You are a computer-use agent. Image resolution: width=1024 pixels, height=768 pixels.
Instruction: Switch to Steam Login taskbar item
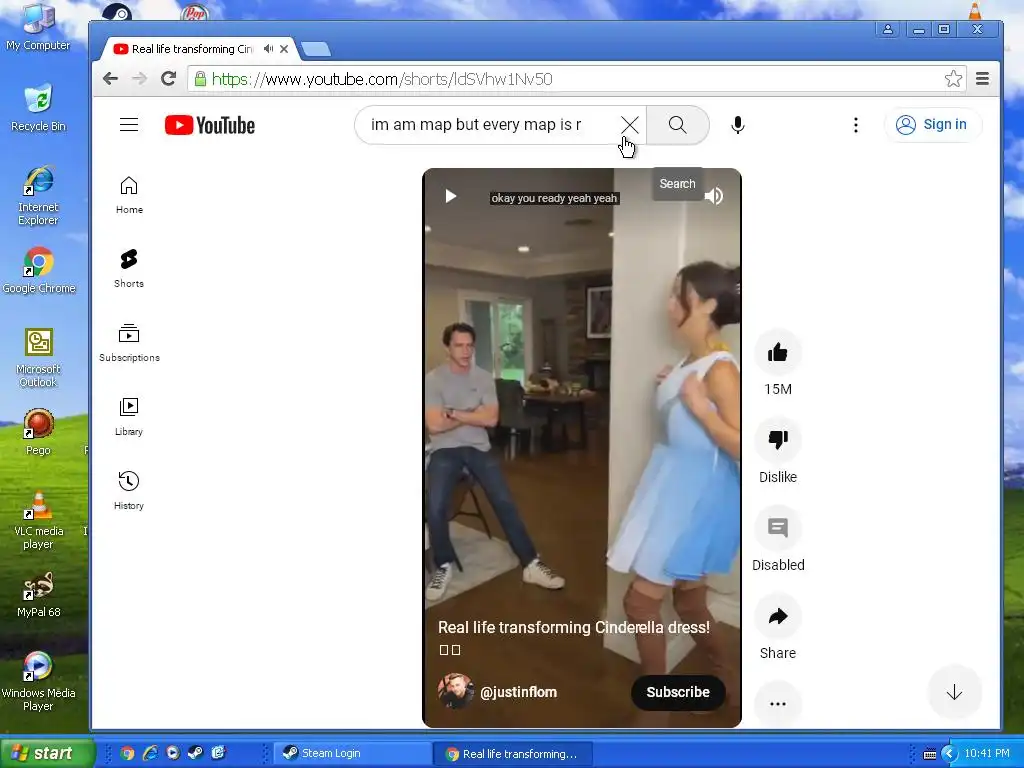point(350,753)
